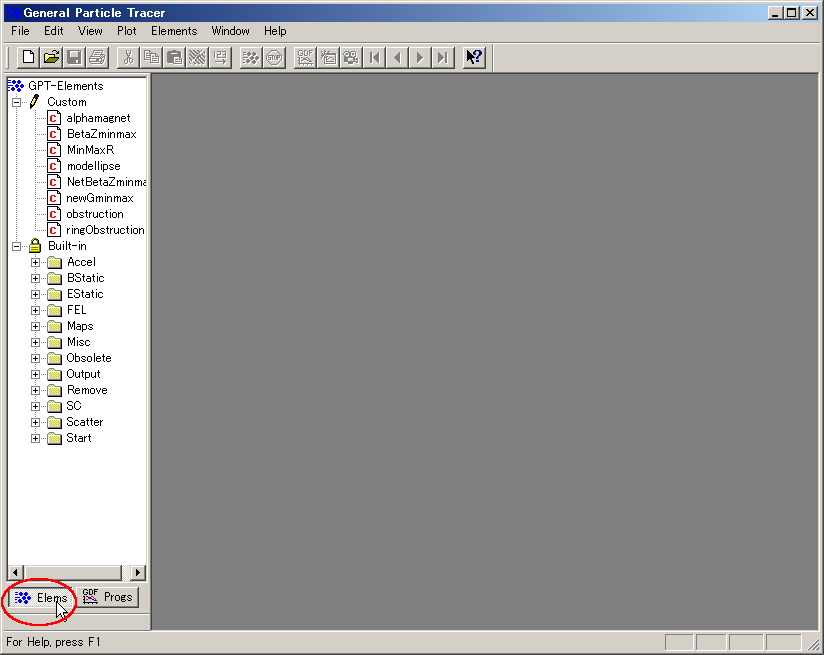
Task: Select the newGminmax custom element
Action: click(100, 198)
